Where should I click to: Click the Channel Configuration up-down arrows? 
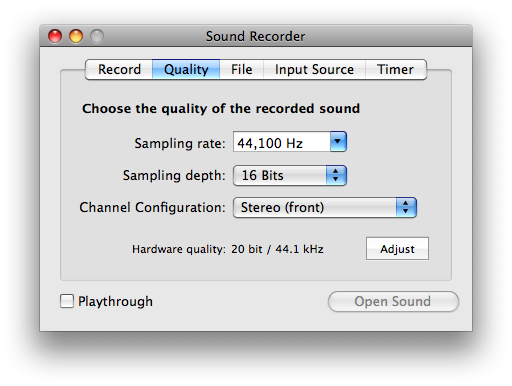(406, 207)
